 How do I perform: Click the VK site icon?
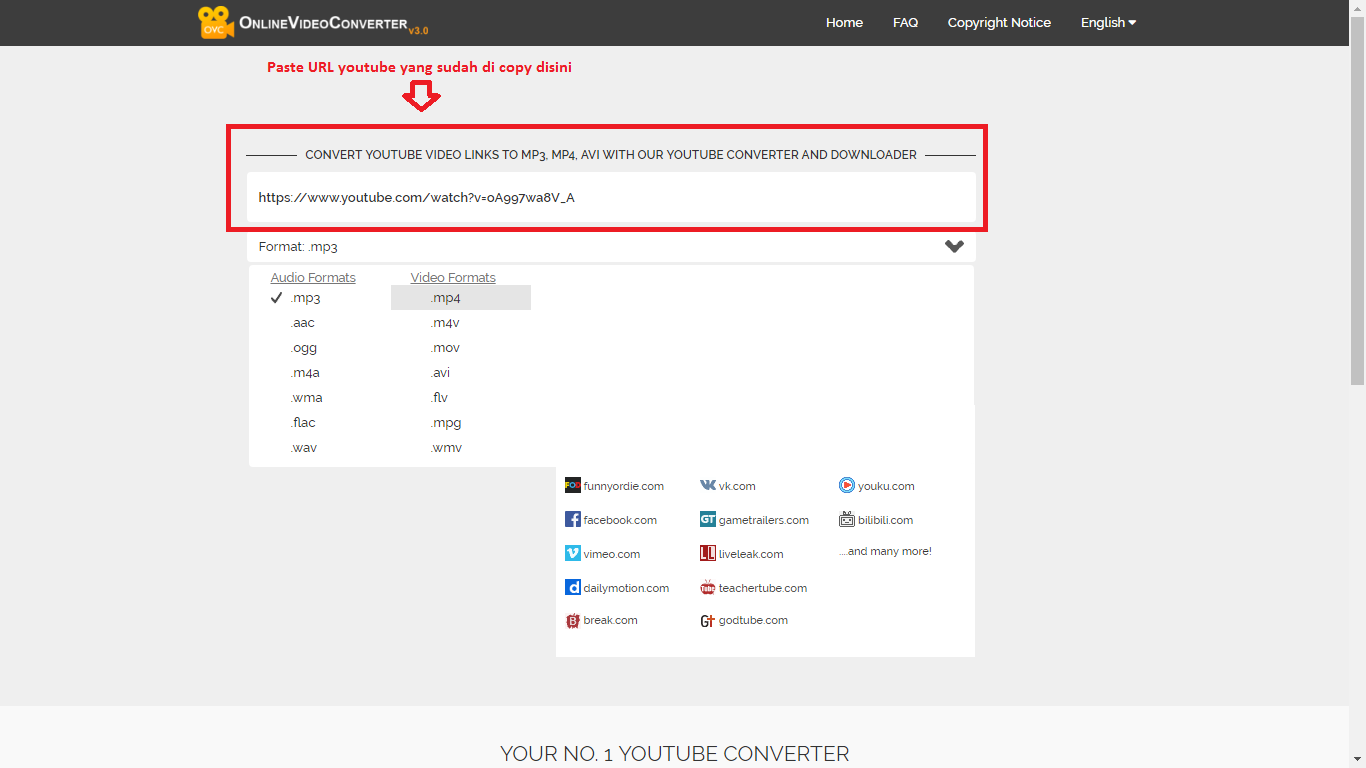(x=708, y=486)
